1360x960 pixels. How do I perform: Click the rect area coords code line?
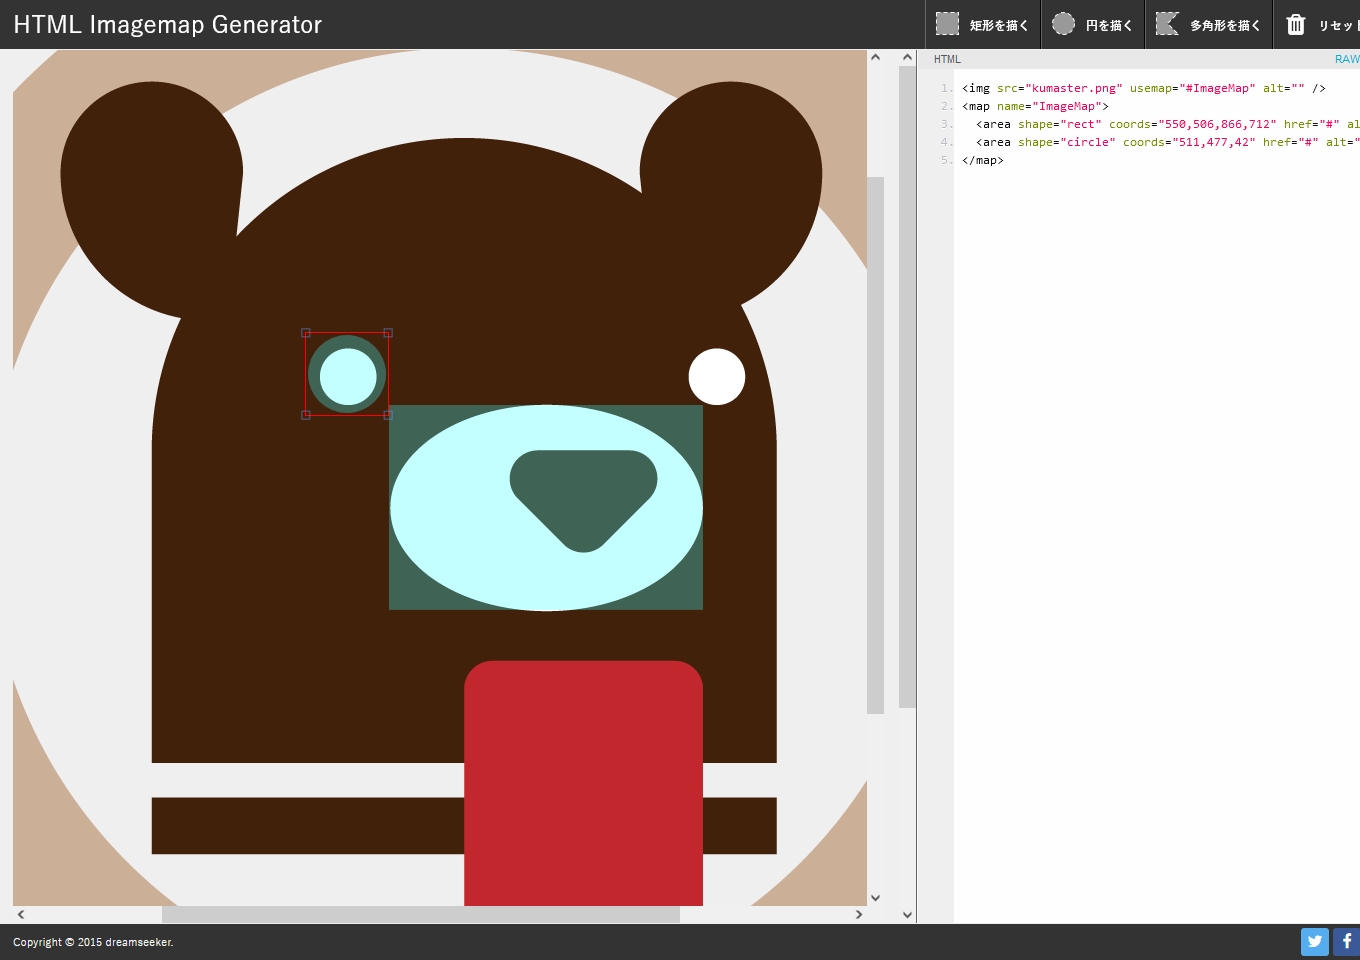[x=1167, y=124]
